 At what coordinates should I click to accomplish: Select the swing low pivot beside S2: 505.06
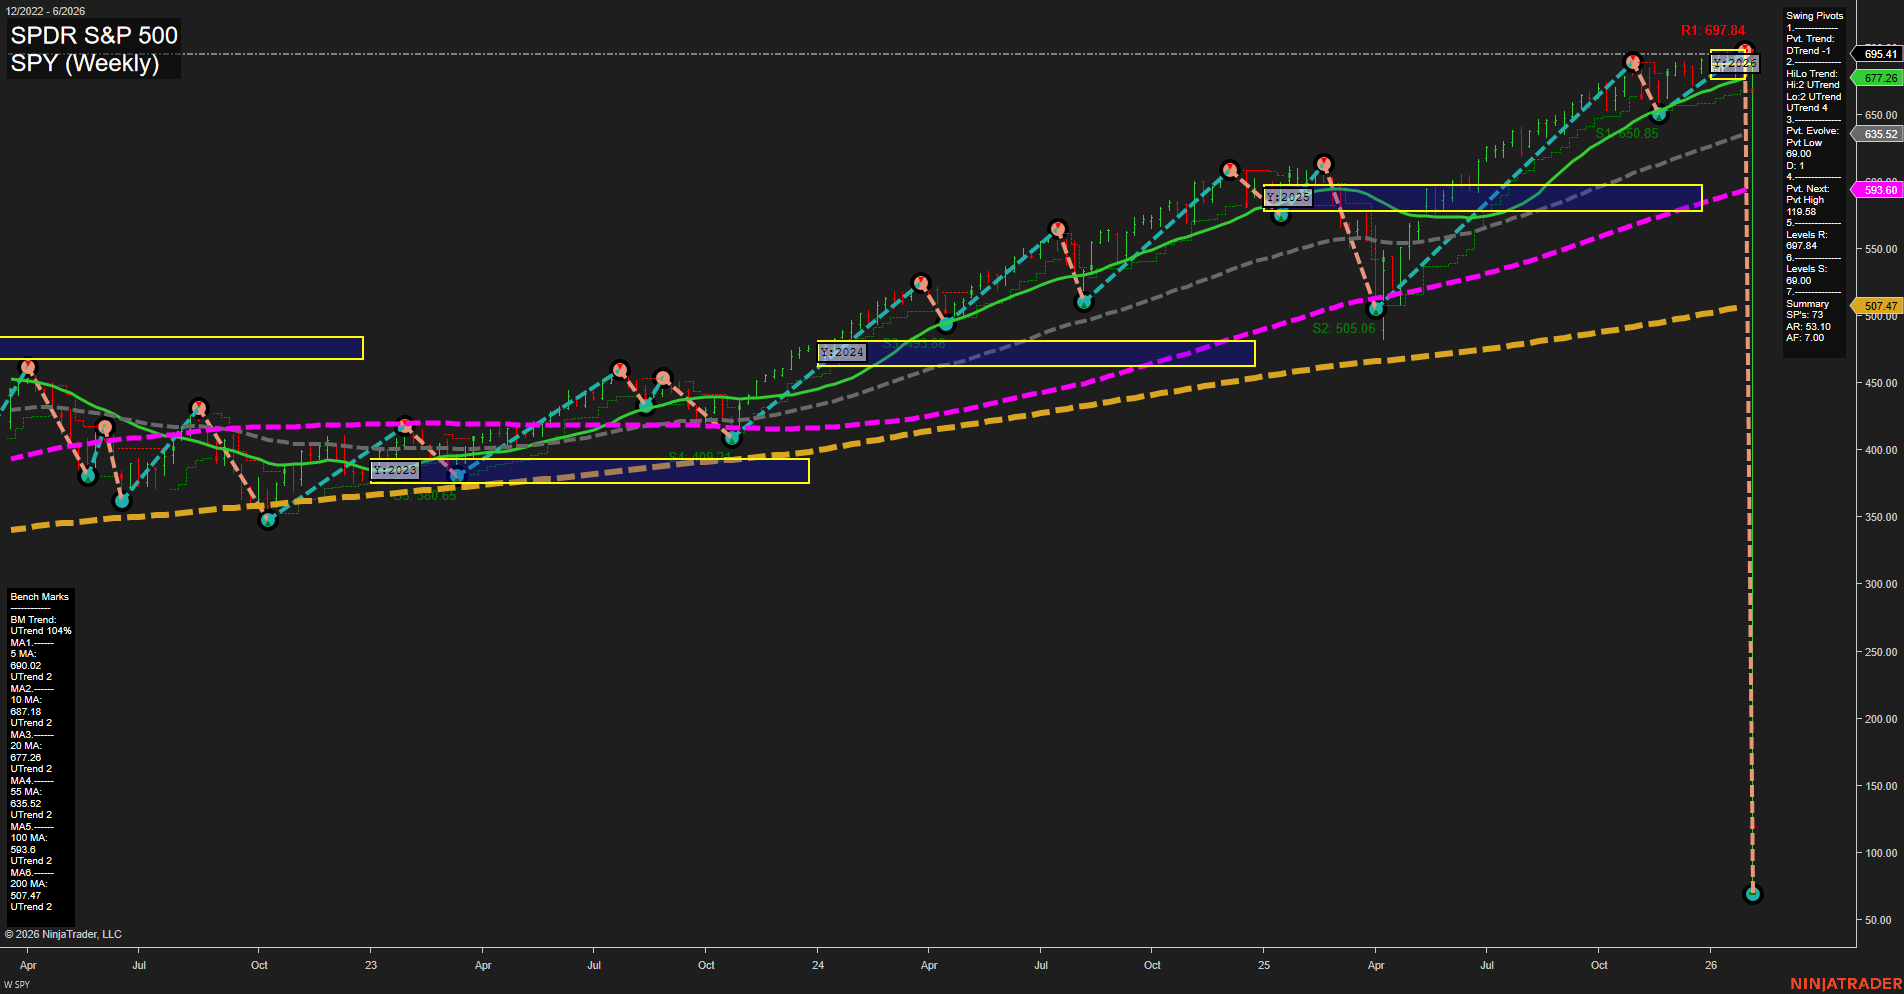[1376, 309]
